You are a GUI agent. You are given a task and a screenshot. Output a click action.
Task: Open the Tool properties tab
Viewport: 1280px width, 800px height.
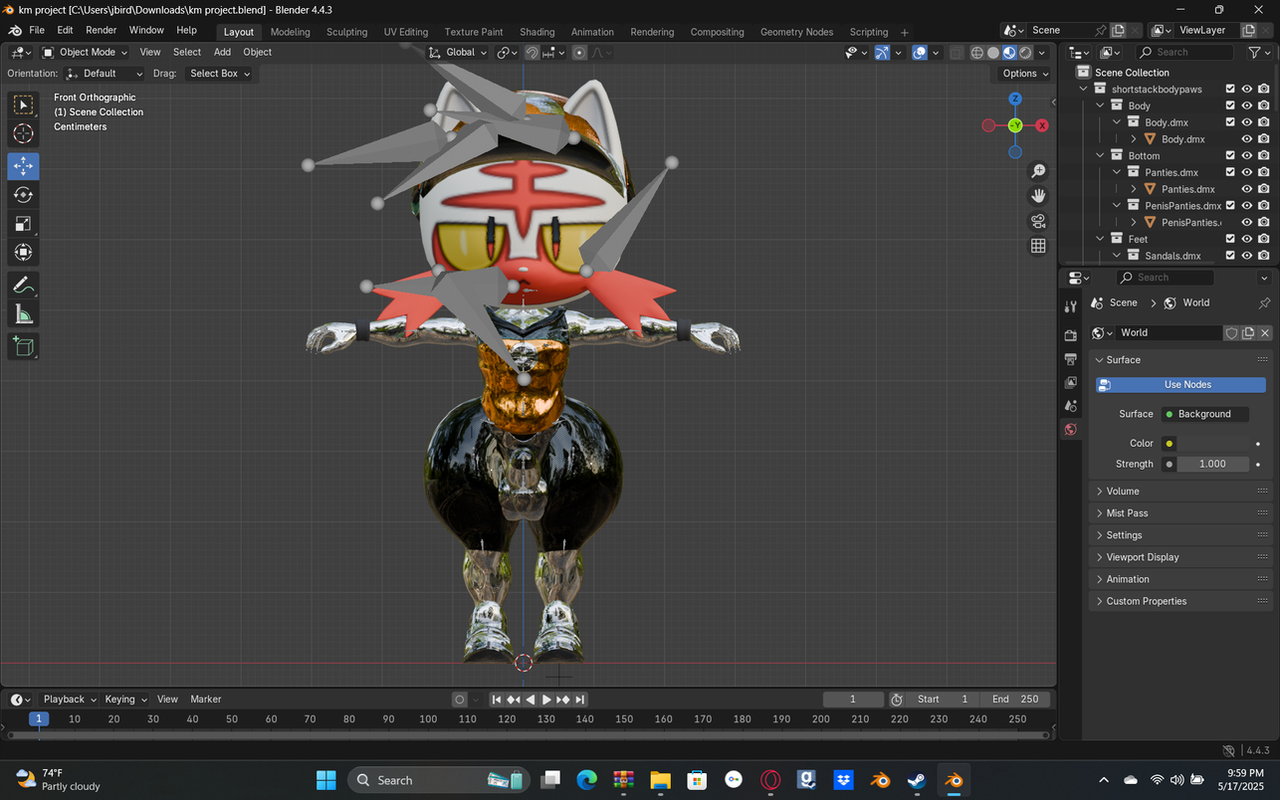[1071, 306]
